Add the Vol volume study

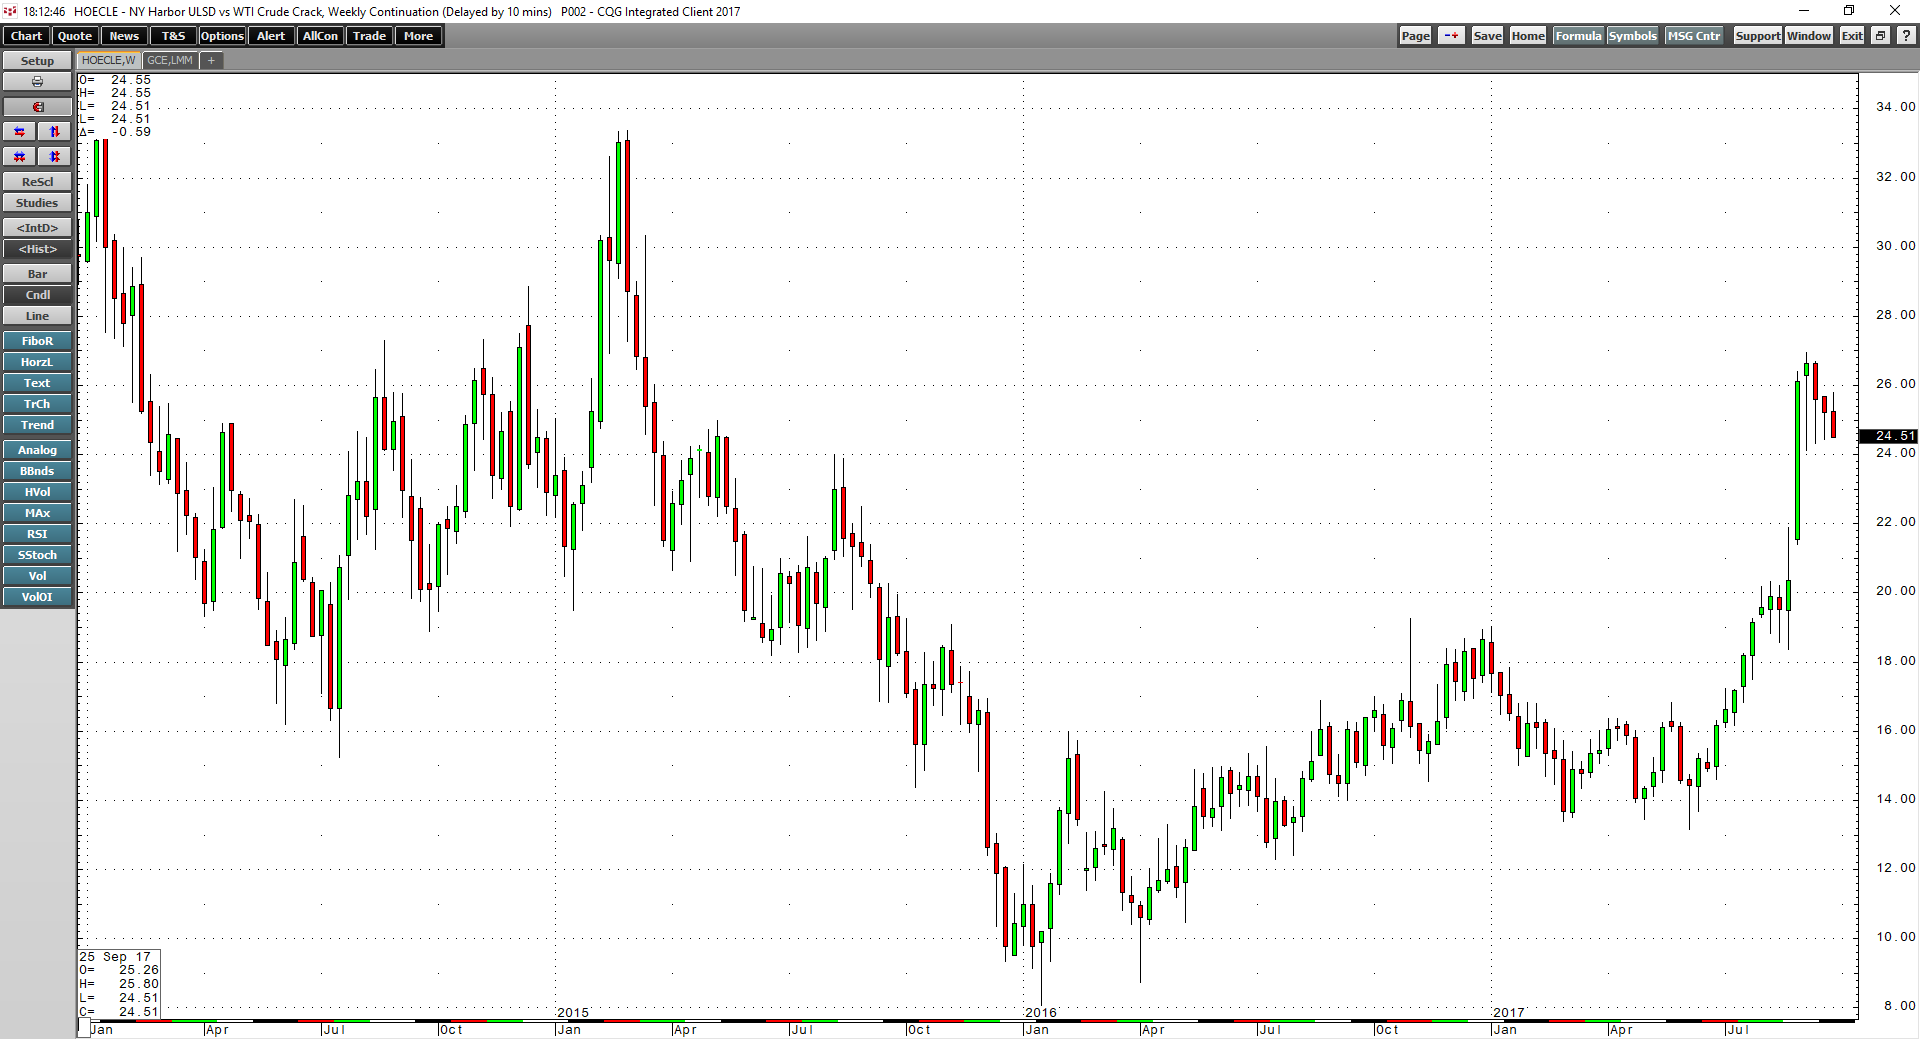click(x=37, y=576)
